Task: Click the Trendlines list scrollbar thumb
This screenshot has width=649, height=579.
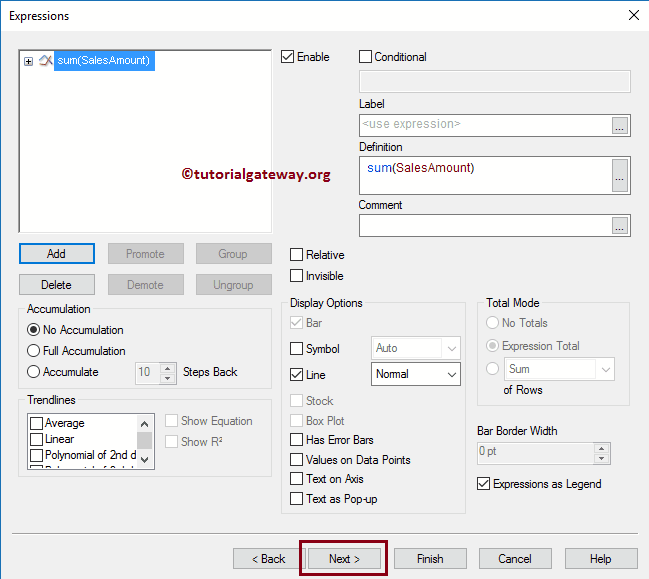Action: click(144, 440)
